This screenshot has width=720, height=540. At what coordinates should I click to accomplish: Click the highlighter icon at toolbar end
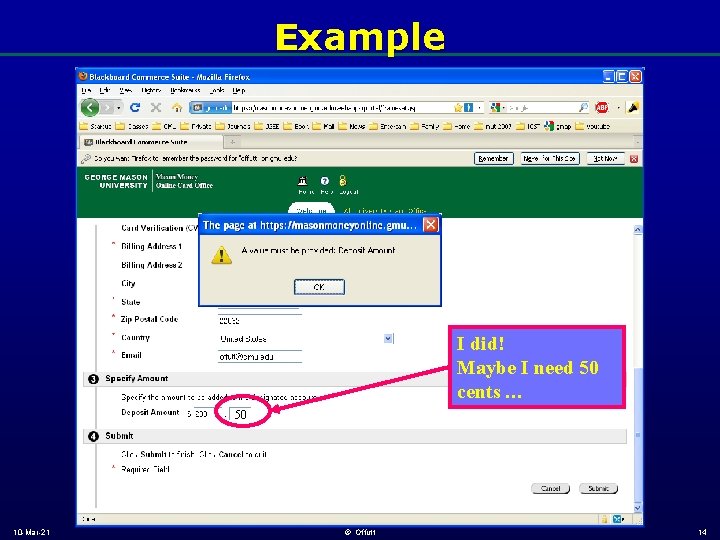tap(633, 107)
